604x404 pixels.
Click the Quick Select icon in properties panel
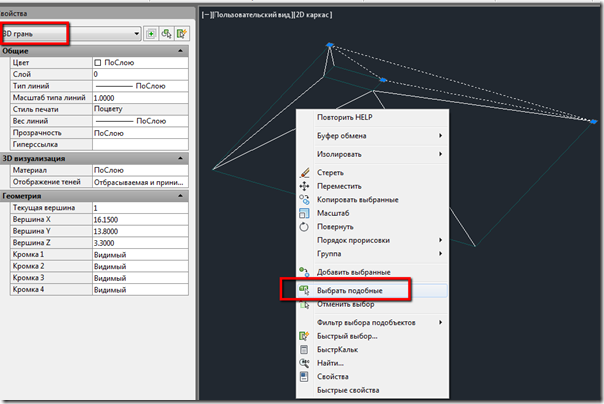point(181,34)
